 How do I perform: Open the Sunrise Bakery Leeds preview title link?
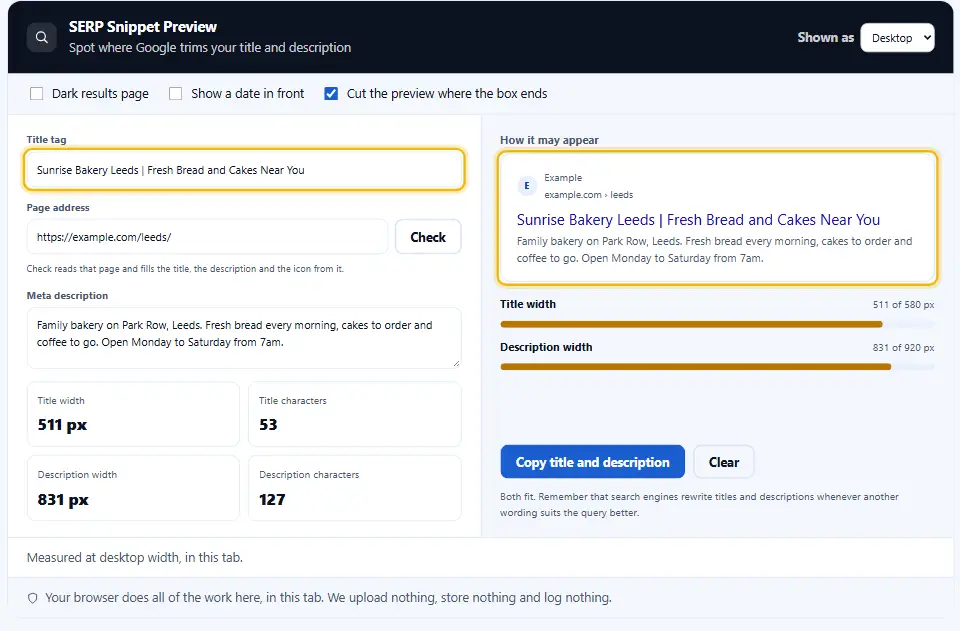[698, 220]
